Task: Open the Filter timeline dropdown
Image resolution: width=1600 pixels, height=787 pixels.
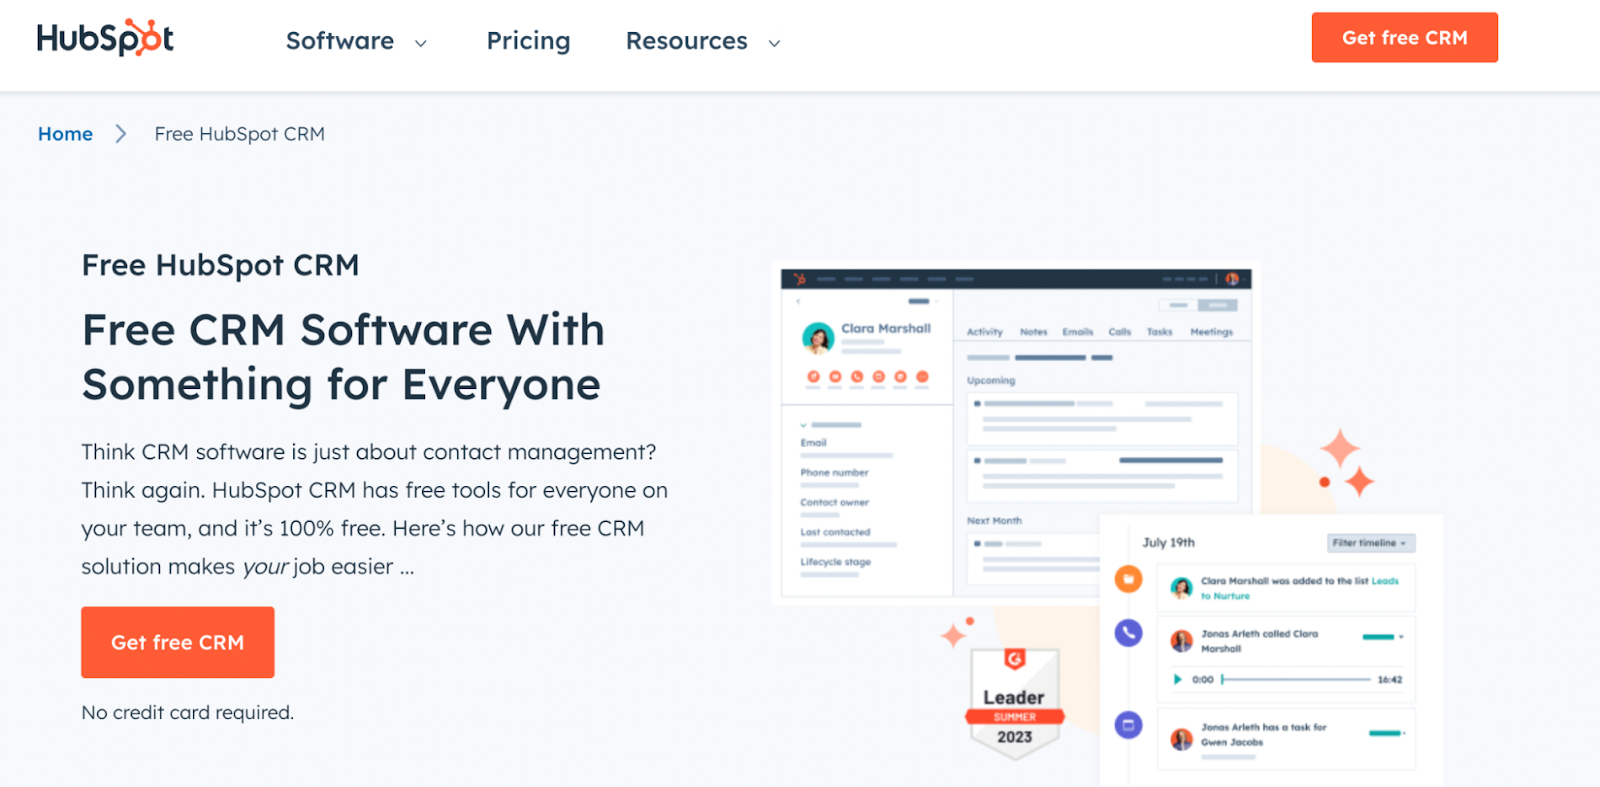Action: pos(1371,543)
